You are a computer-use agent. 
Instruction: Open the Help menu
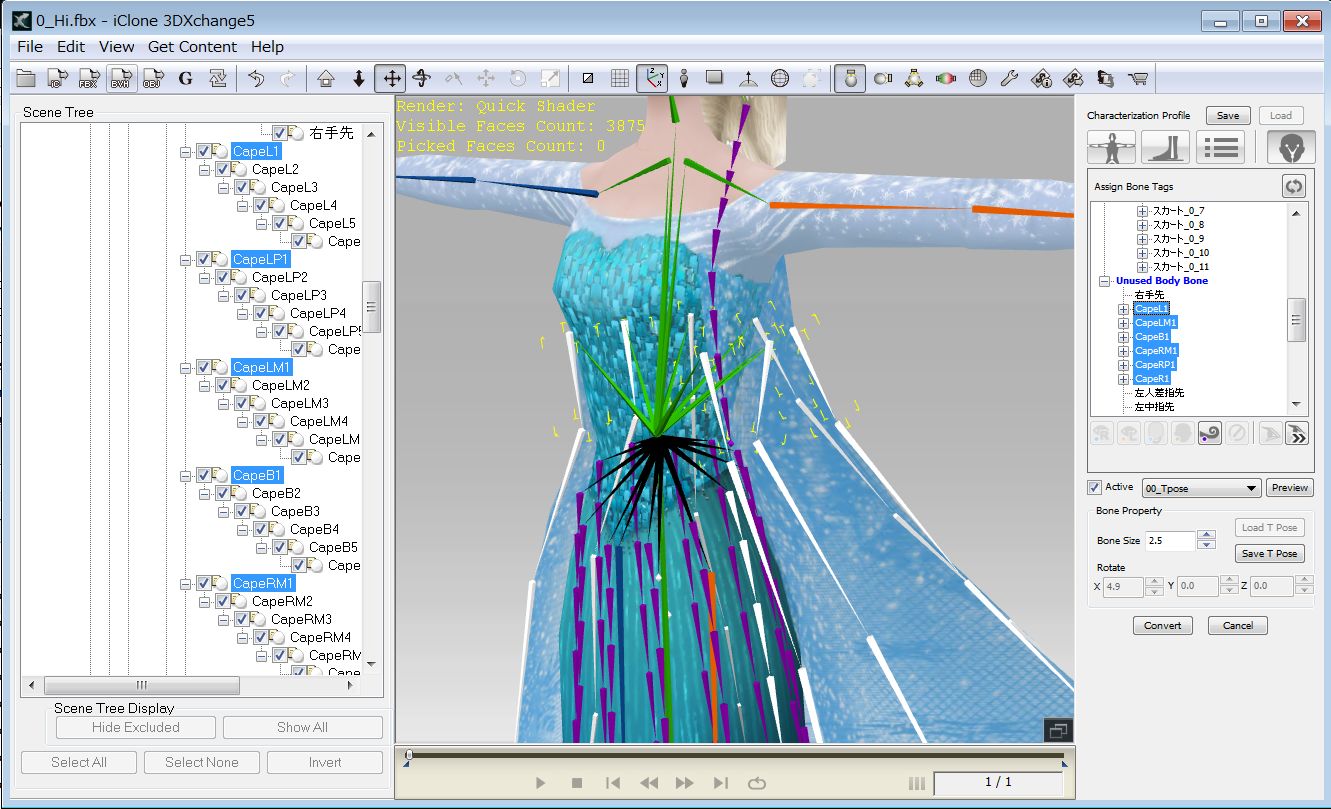click(x=267, y=46)
